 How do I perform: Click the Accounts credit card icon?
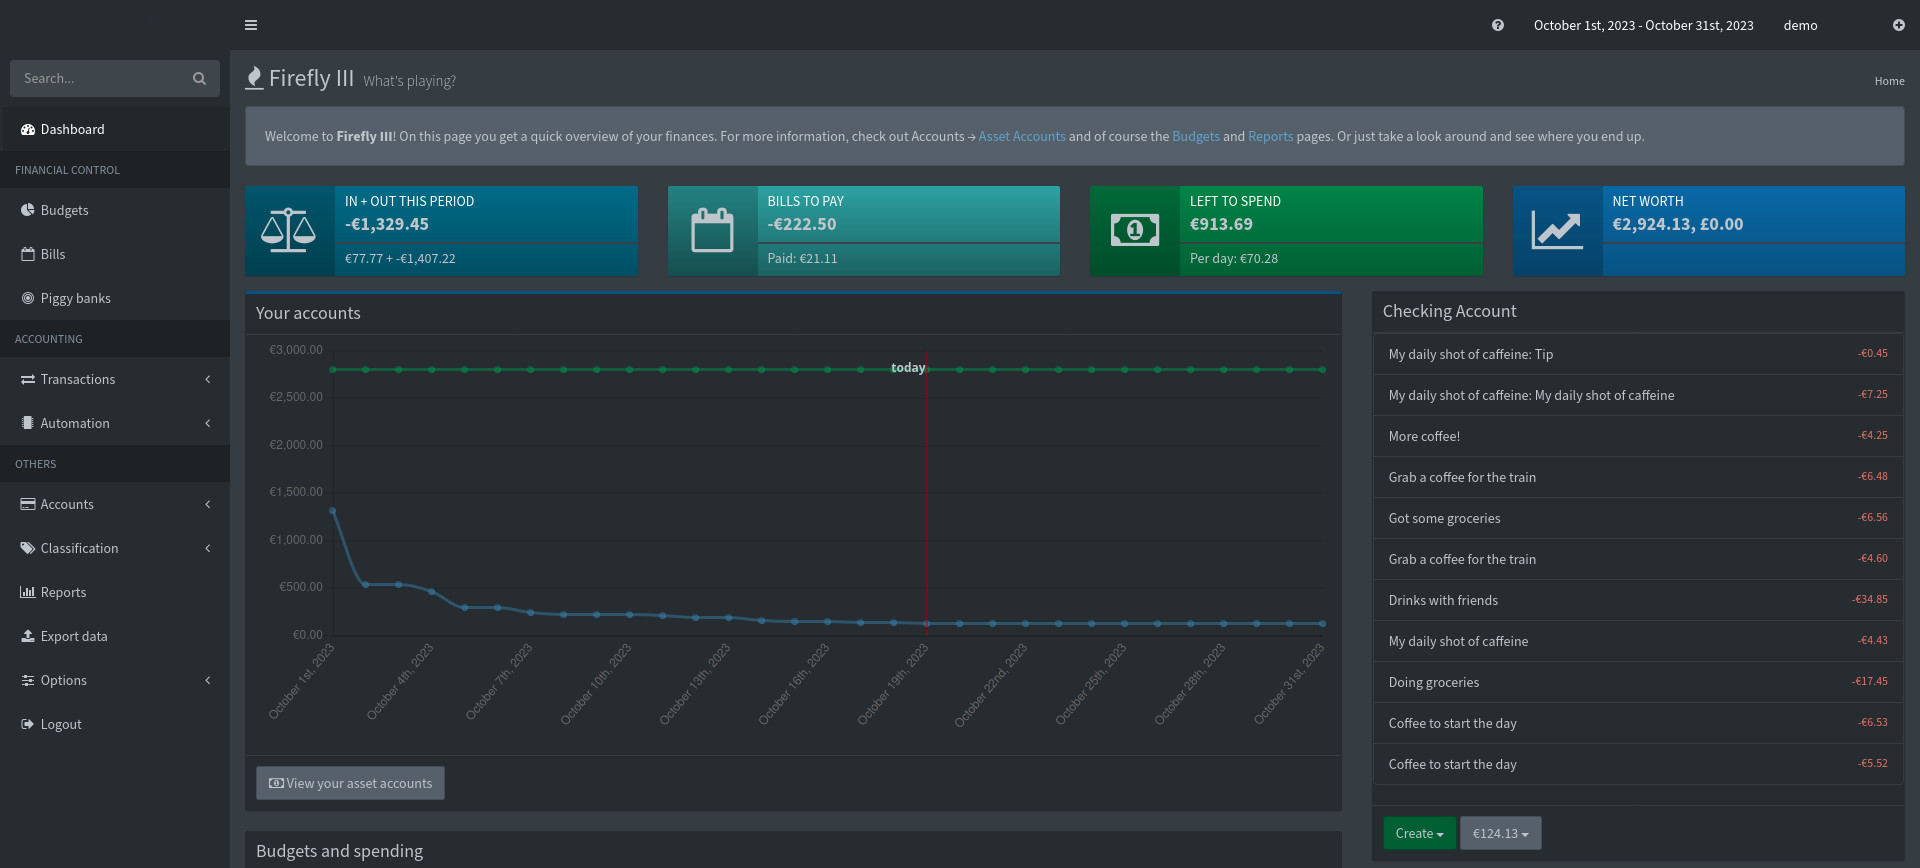[x=28, y=504]
